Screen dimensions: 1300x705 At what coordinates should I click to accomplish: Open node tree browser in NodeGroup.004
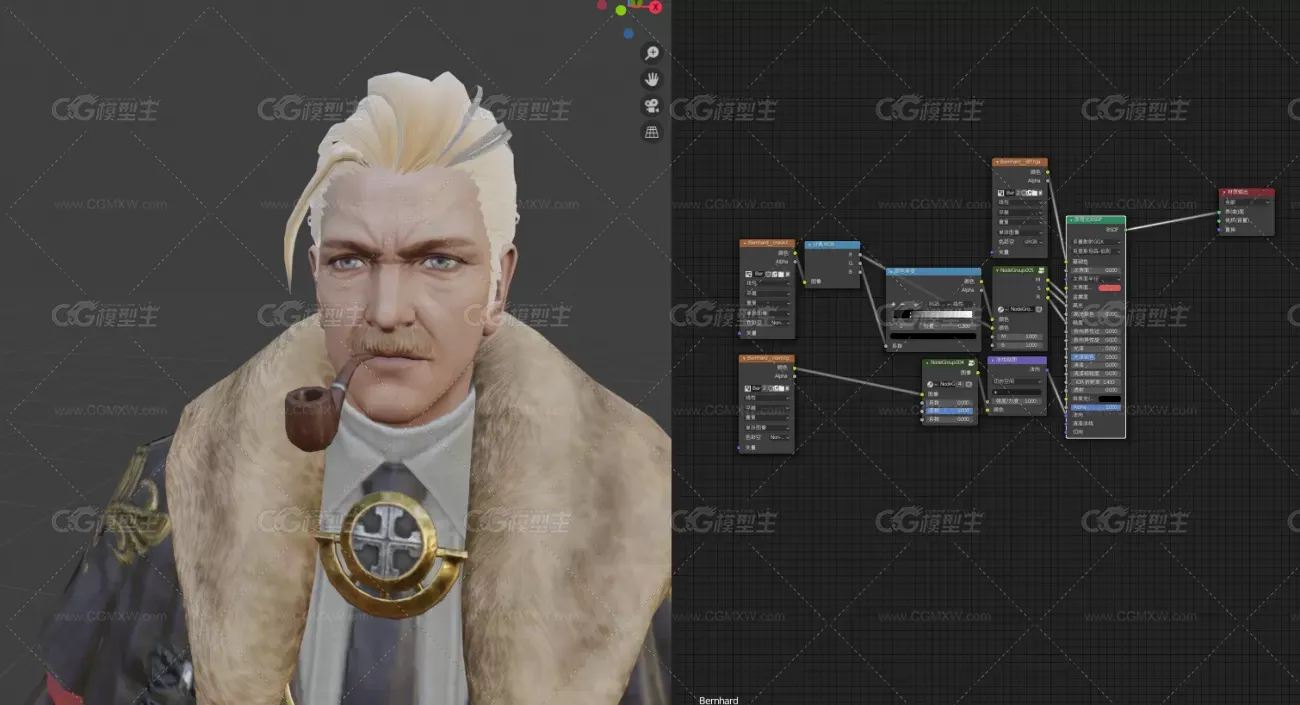pyautogui.click(x=930, y=384)
